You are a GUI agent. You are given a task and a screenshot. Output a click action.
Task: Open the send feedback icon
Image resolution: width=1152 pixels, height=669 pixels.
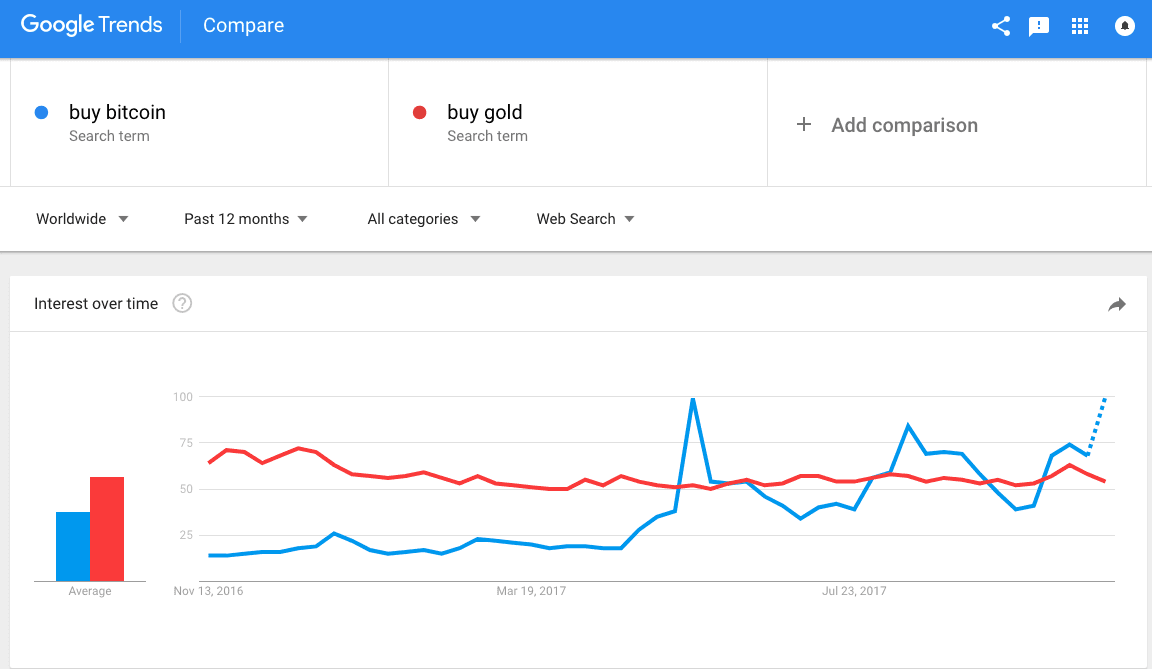pyautogui.click(x=1039, y=27)
